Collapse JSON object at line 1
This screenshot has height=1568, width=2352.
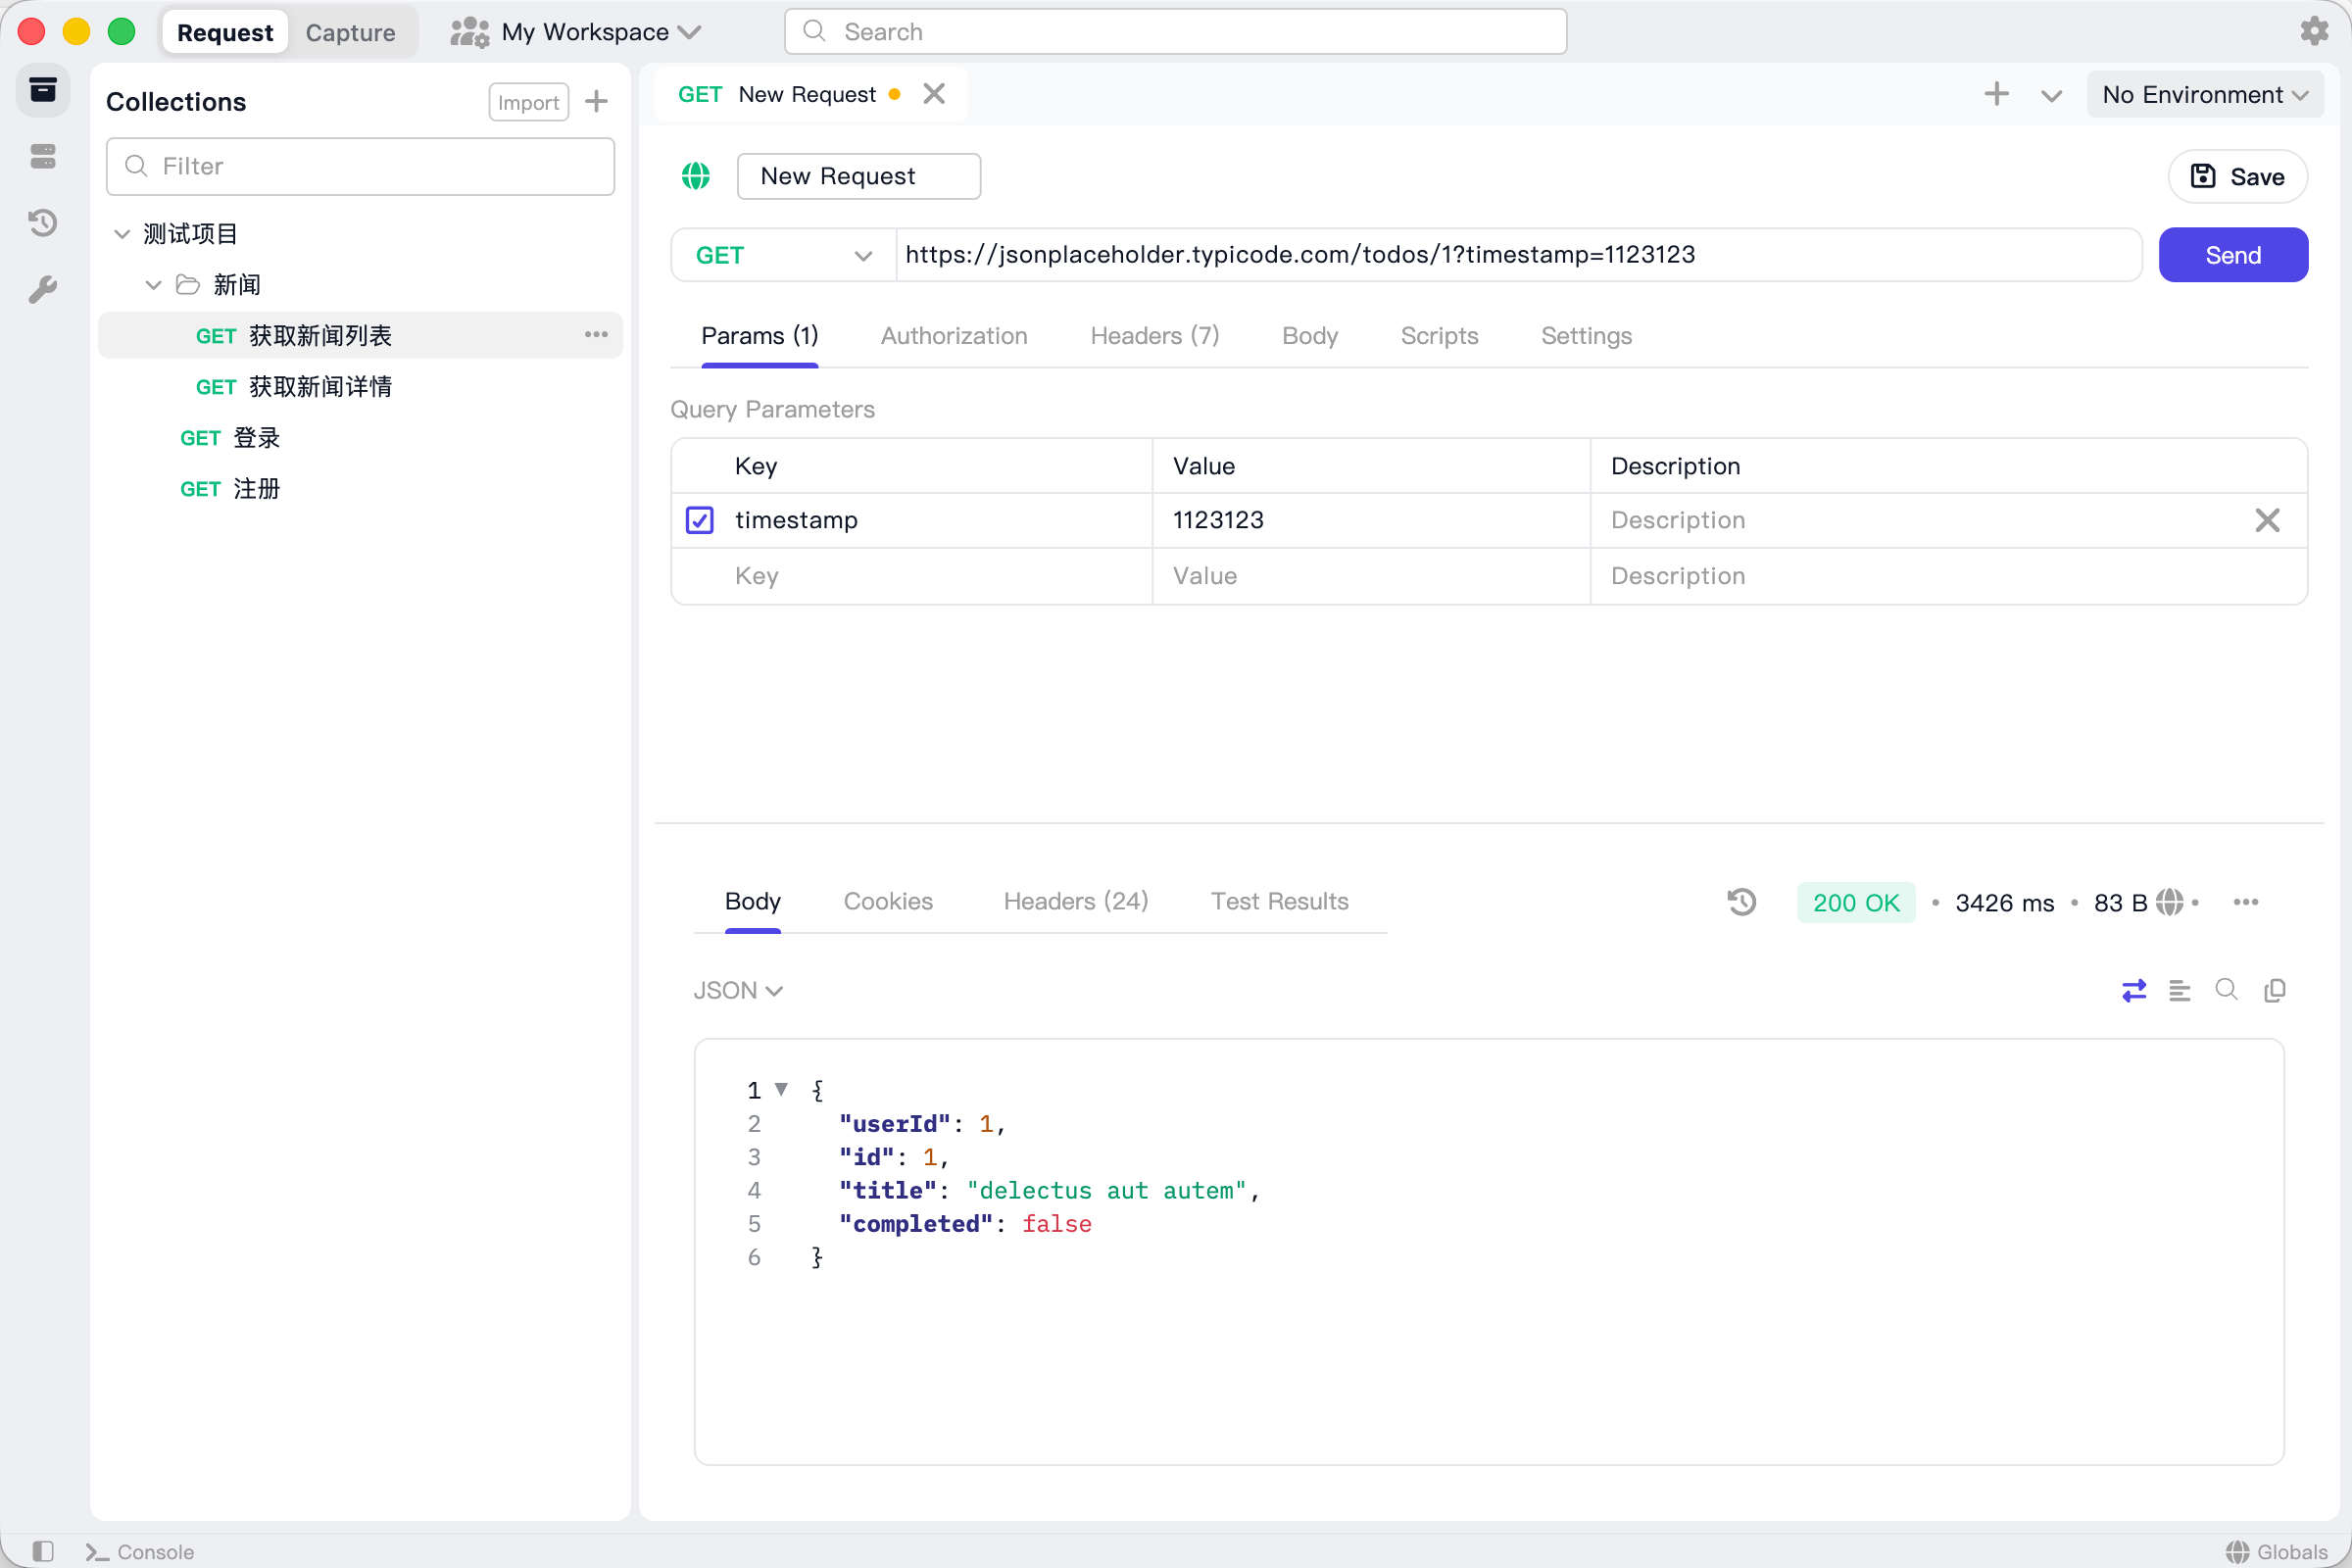(782, 1089)
